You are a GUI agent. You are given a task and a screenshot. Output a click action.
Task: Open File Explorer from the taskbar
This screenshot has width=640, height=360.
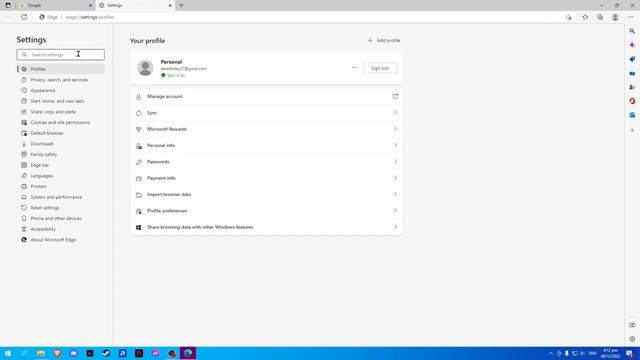pos(41,353)
